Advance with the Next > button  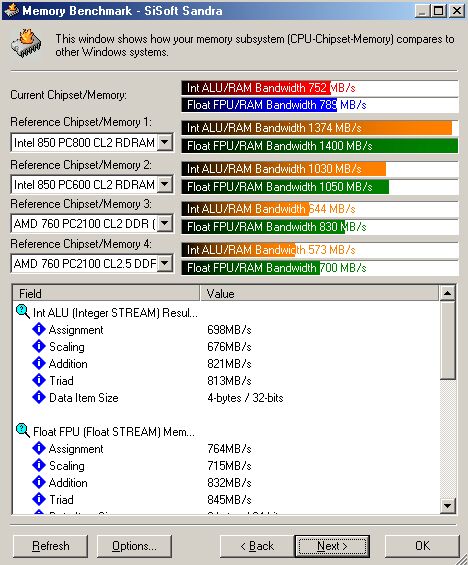tap(332, 546)
